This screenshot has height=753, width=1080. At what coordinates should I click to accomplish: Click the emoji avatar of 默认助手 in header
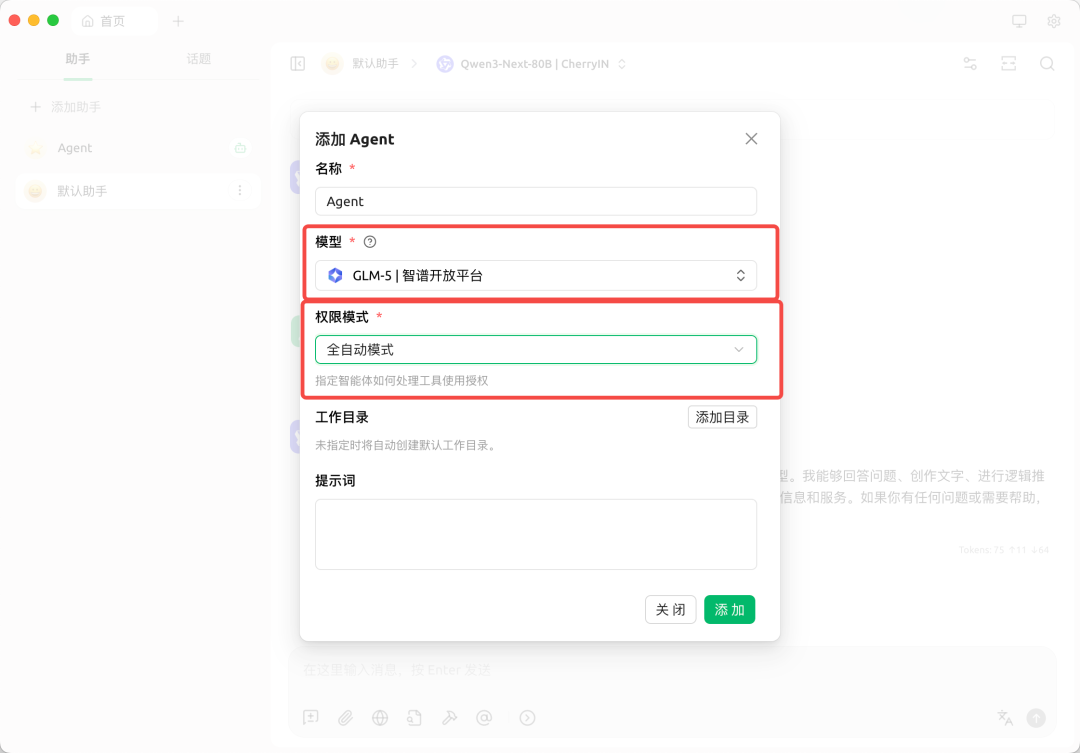point(332,64)
